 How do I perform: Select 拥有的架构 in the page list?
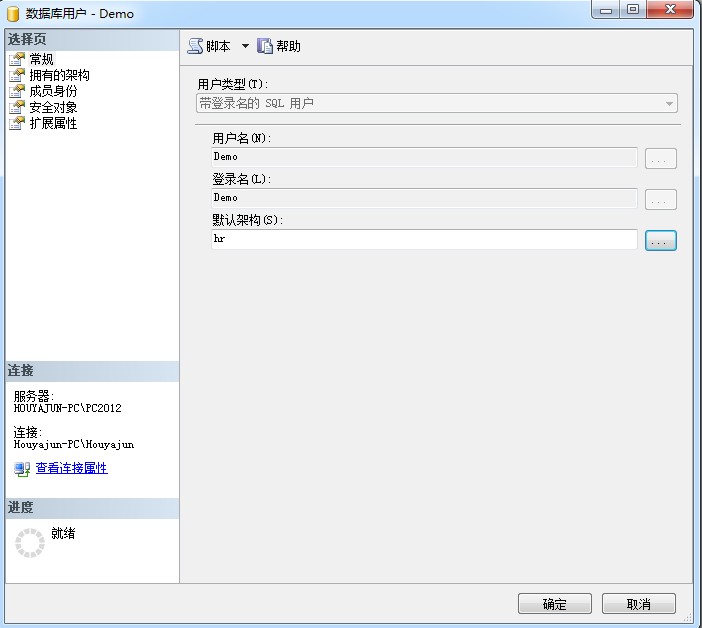[x=59, y=75]
